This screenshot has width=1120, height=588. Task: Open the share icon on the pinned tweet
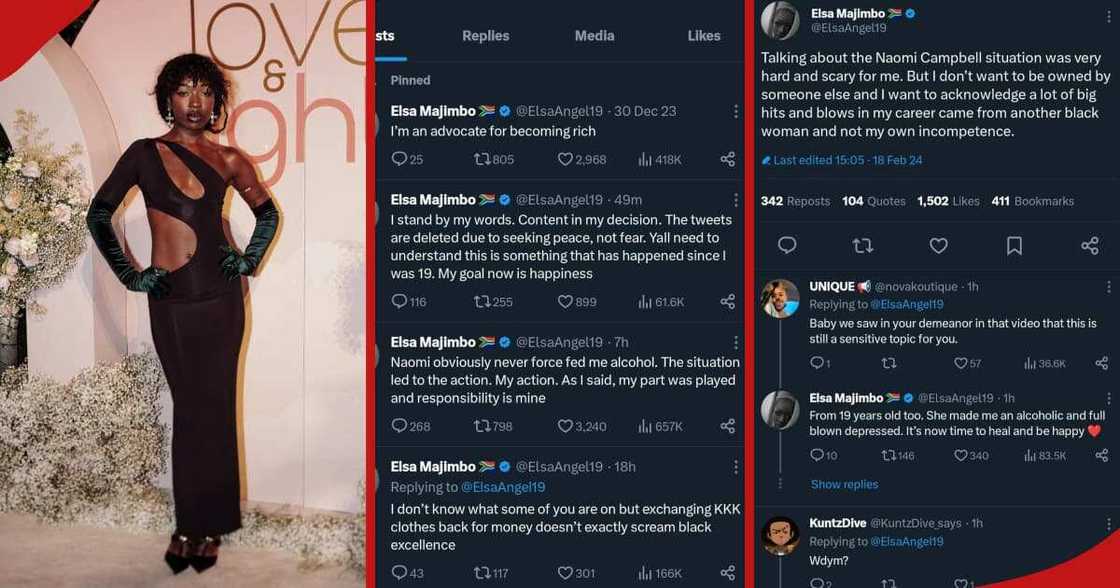(728, 158)
